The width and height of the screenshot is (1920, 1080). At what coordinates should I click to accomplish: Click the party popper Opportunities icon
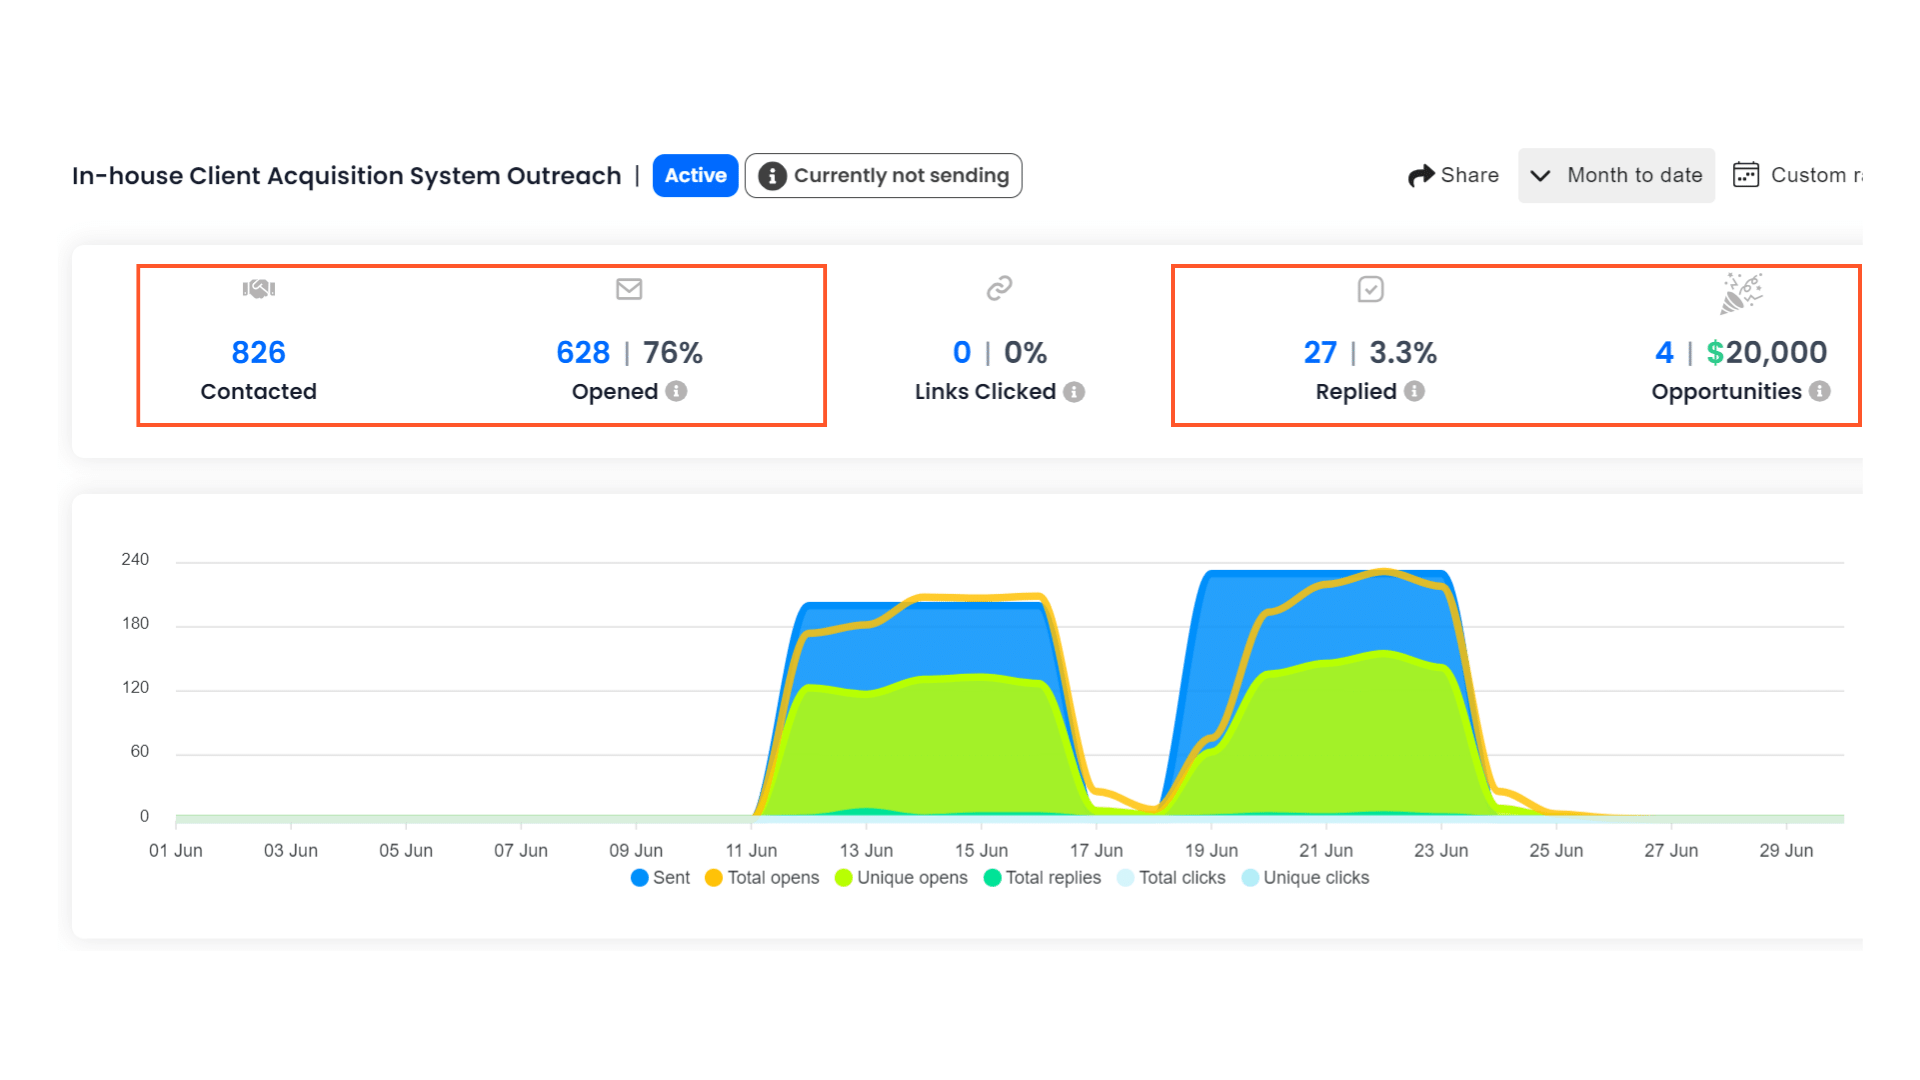click(1741, 293)
